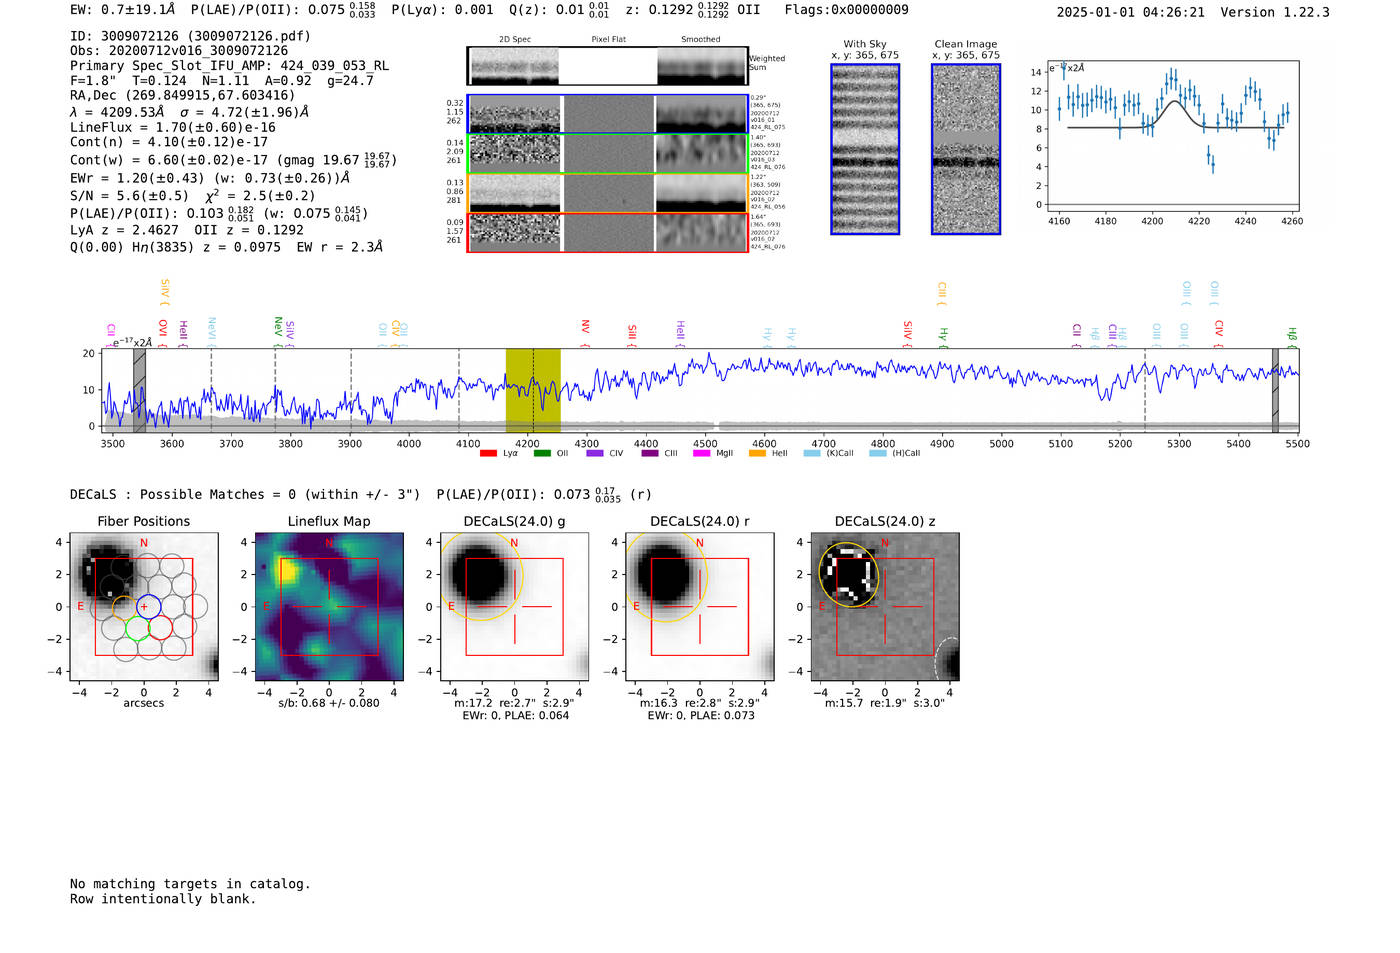Viewport: 1400px width, 953px height.
Task: Click the Version 1.22.3 timestamp text
Action: [1193, 12]
